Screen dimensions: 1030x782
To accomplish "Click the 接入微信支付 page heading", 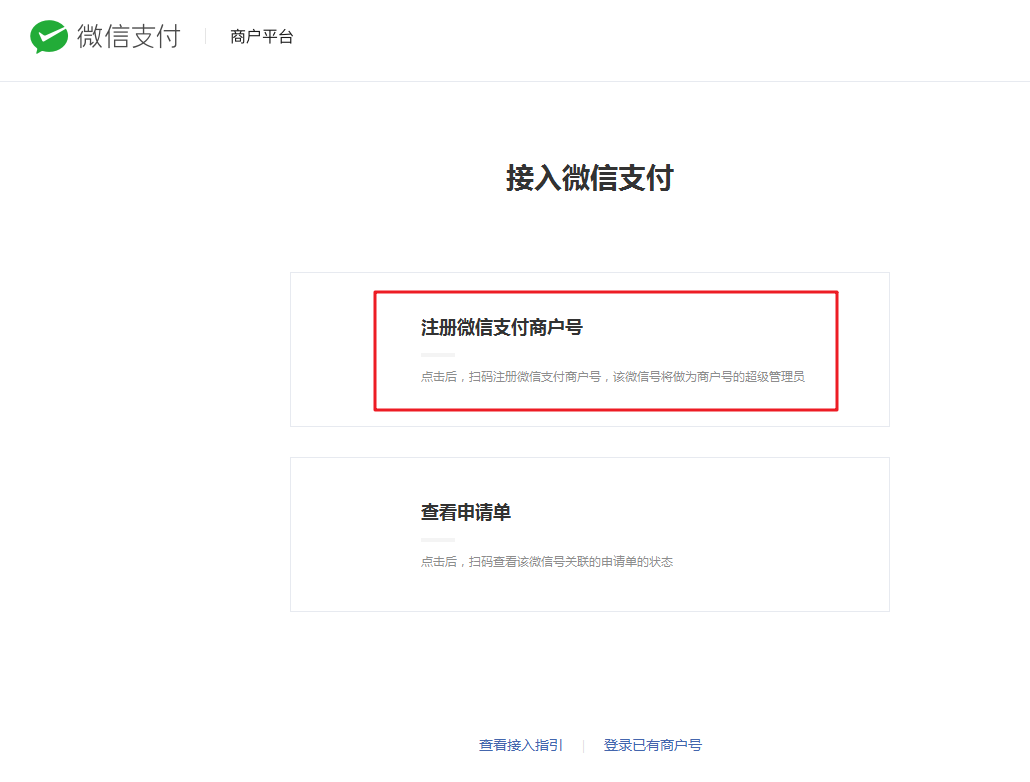I will 589,178.
